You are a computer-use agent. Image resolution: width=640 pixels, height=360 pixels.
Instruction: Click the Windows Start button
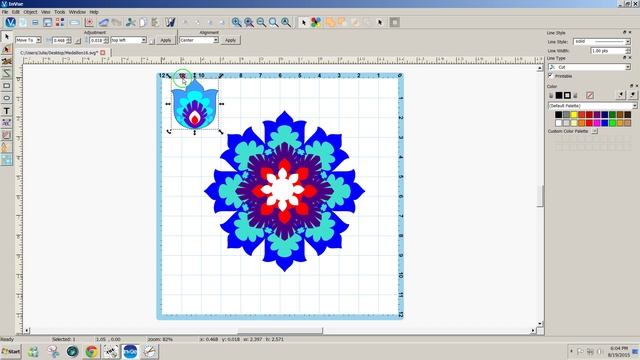click(x=11, y=351)
